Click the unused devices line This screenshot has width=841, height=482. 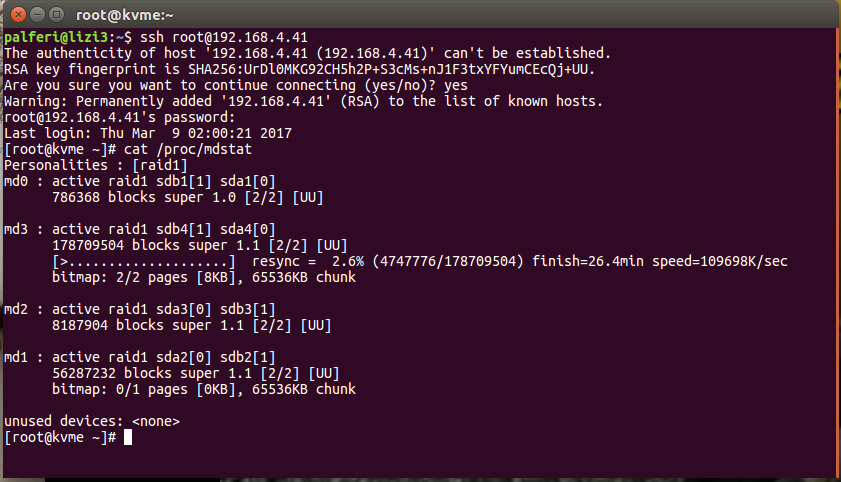click(92, 422)
